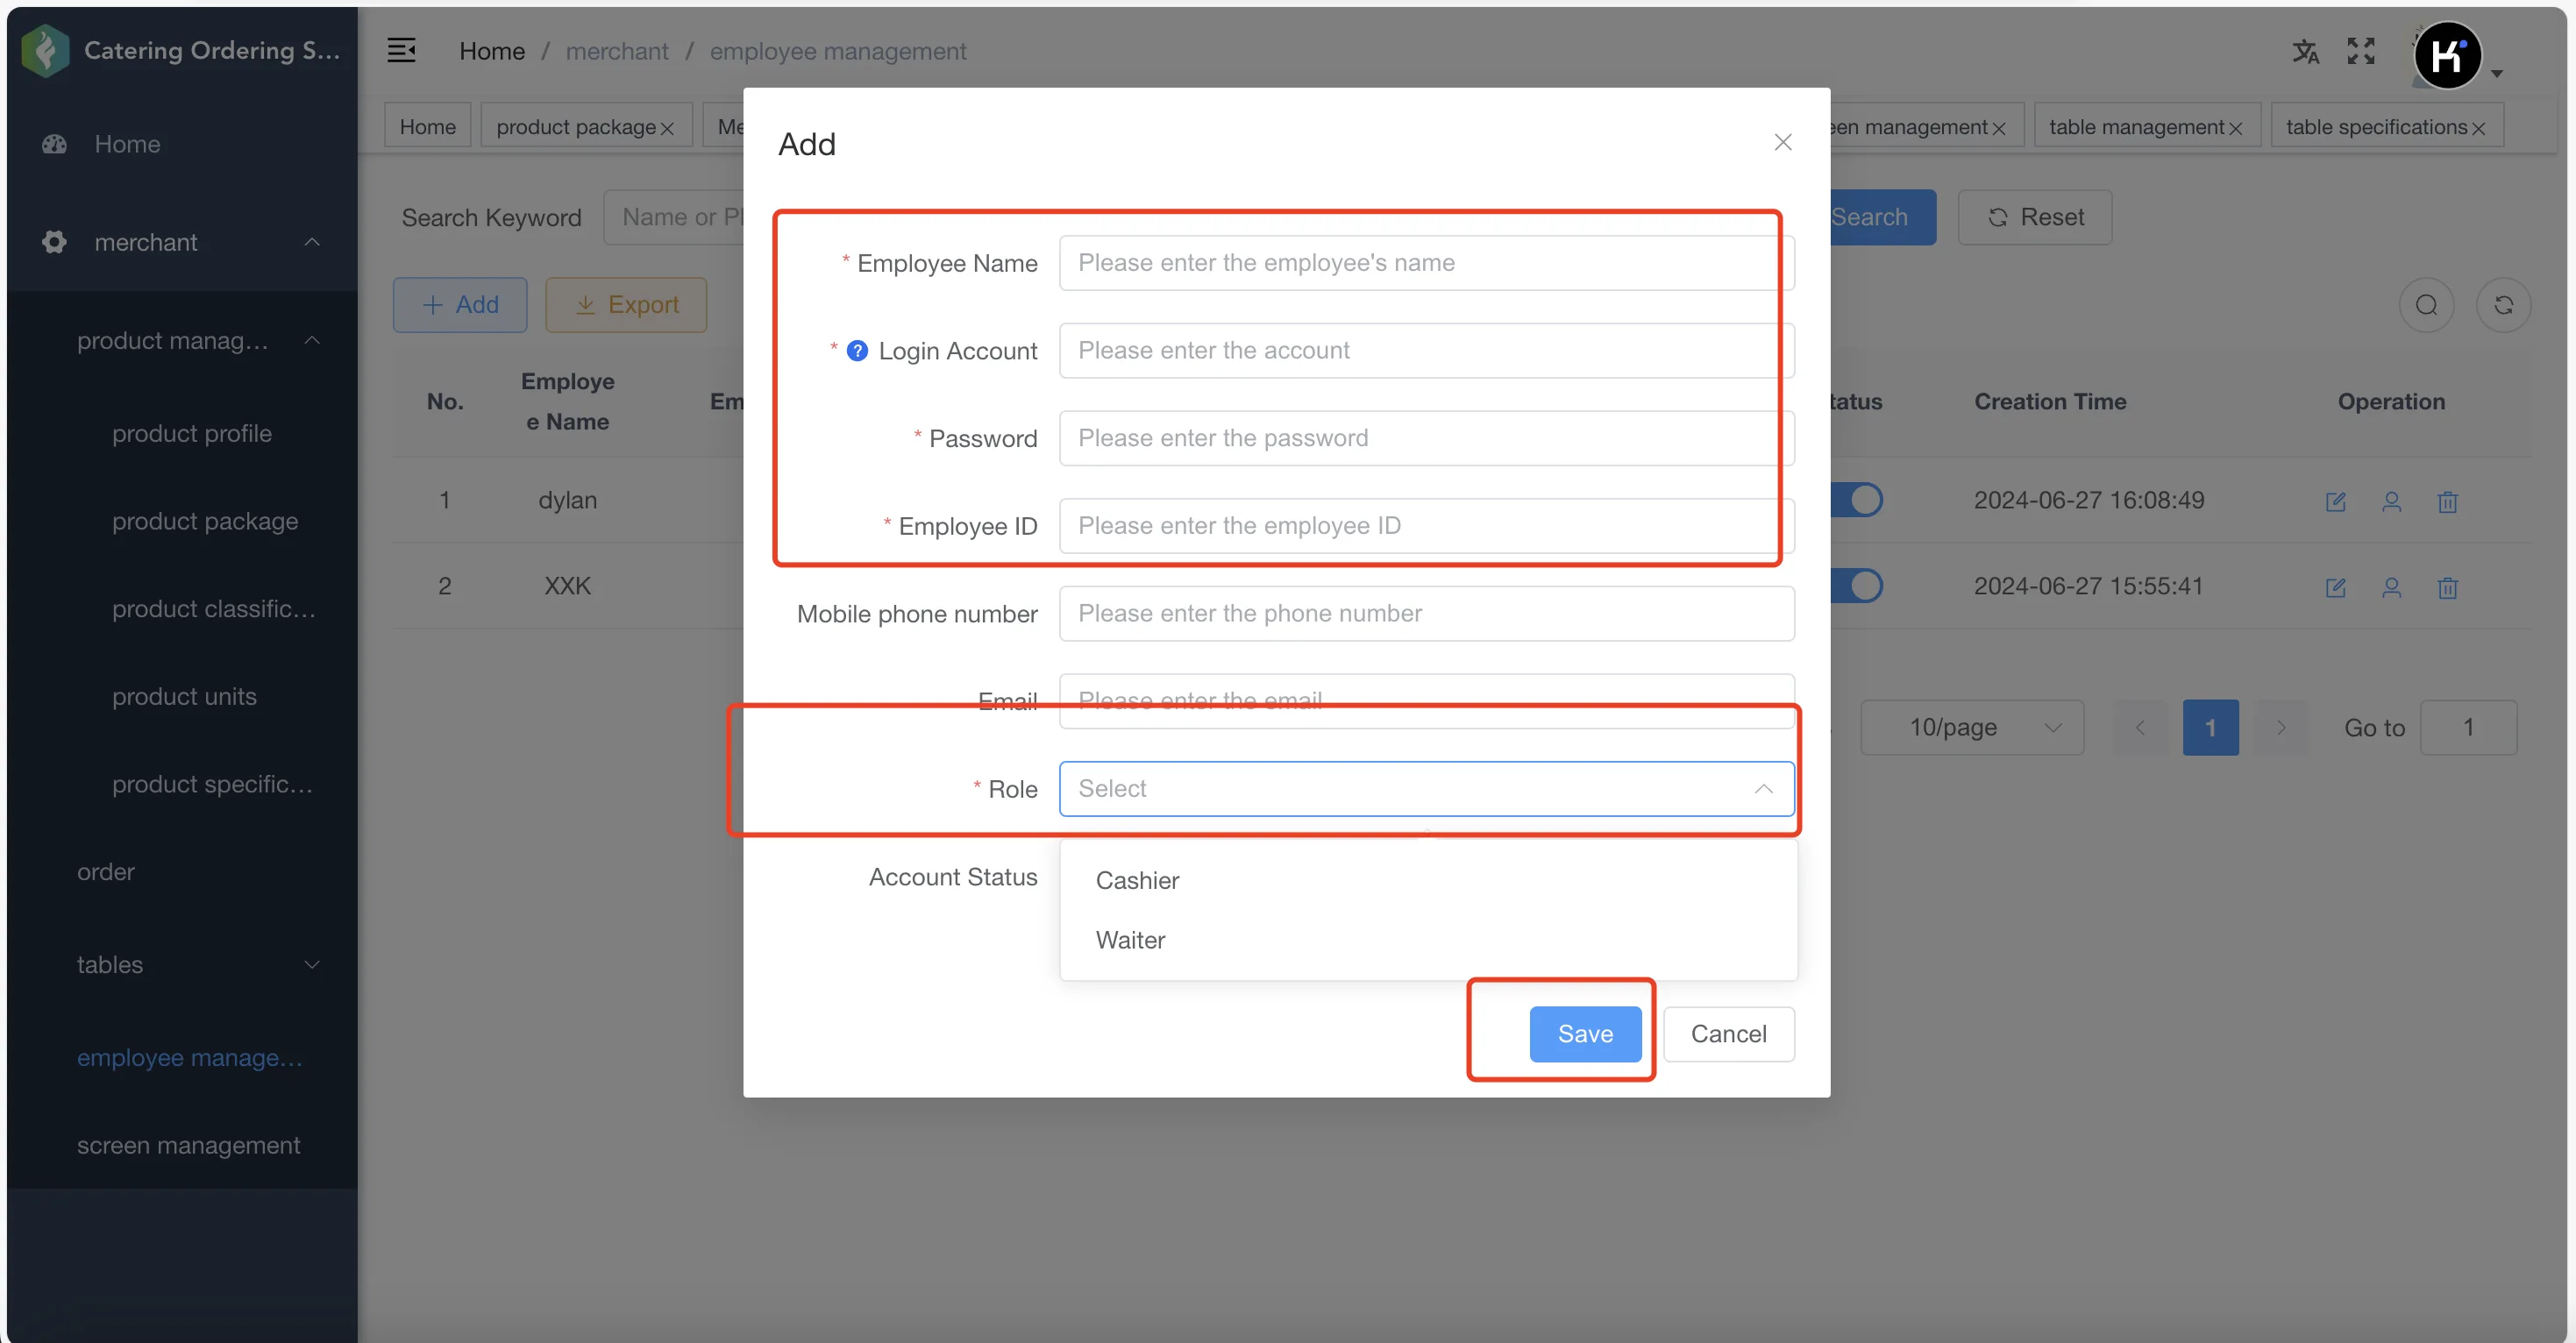Cancel the Add dialog

pos(1728,1034)
